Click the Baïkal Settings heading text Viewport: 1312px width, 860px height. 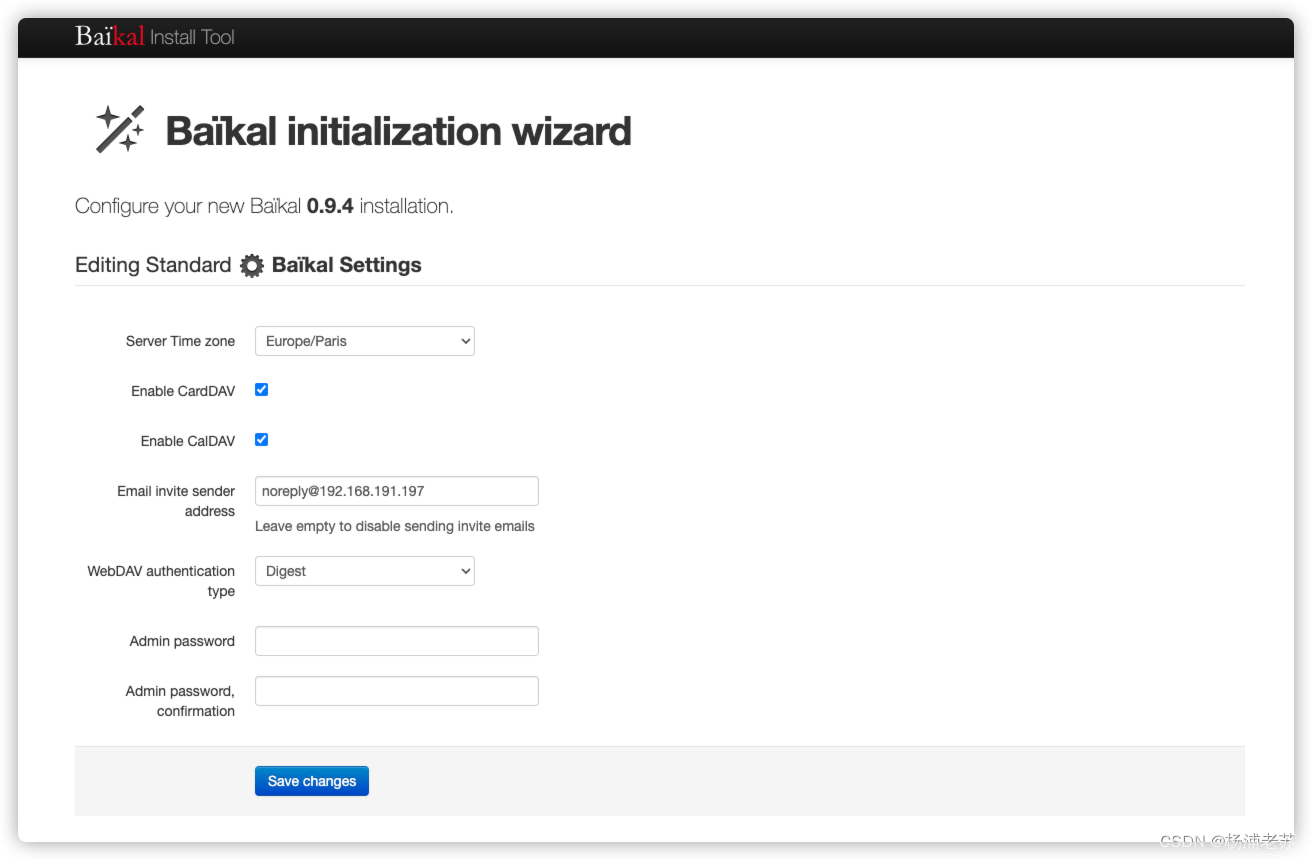pyautogui.click(x=347, y=265)
